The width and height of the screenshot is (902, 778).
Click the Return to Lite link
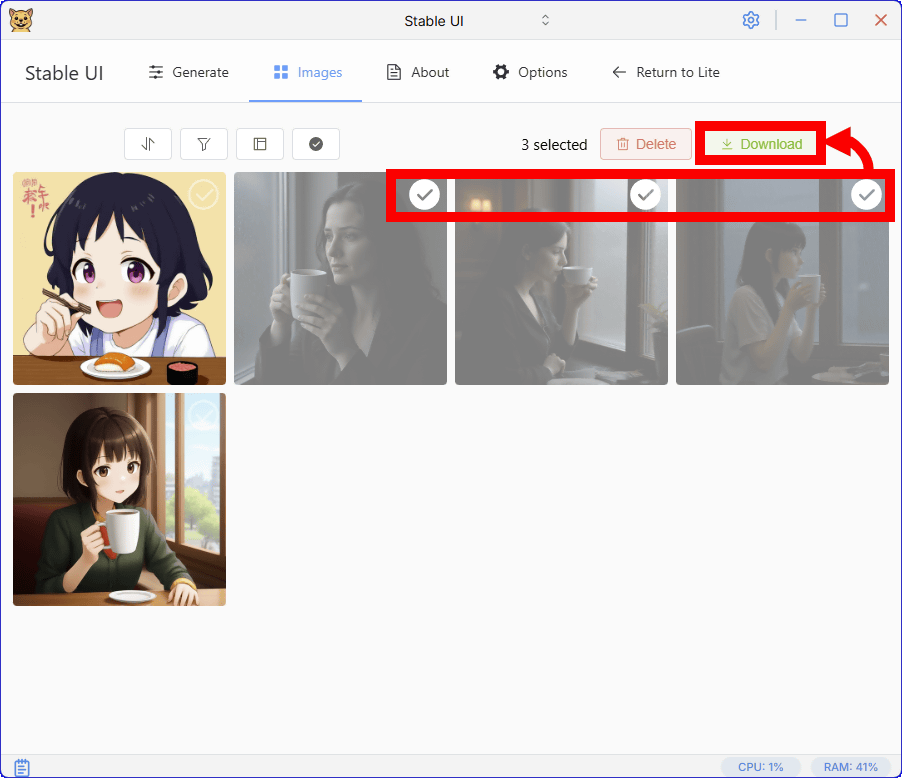coord(666,72)
